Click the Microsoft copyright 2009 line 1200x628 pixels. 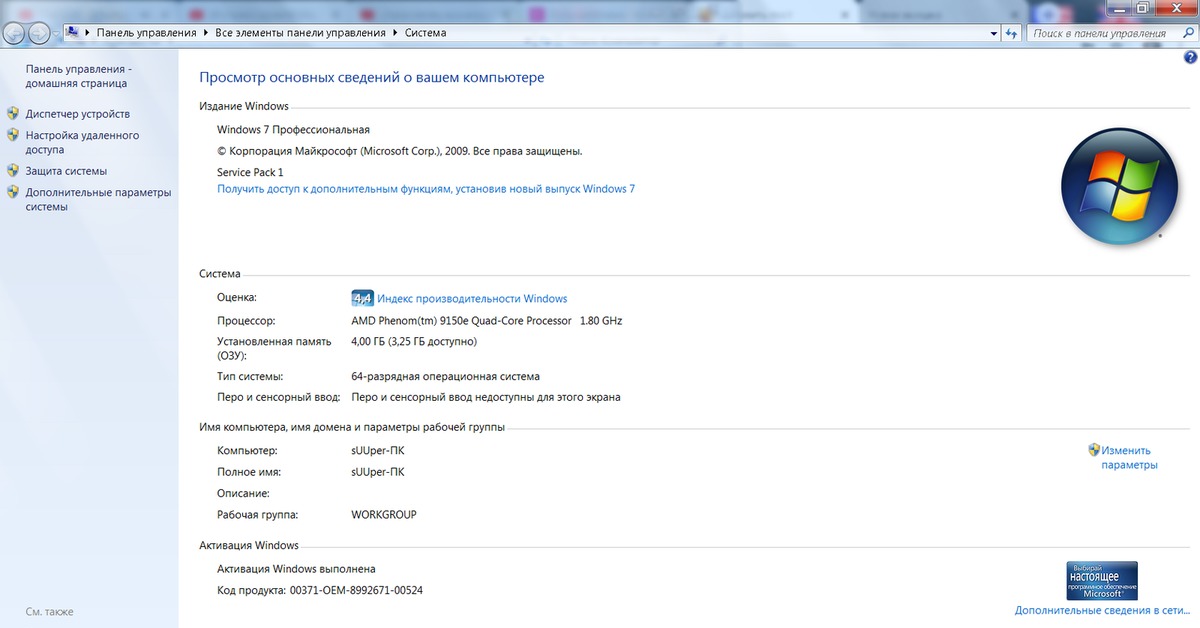(399, 151)
